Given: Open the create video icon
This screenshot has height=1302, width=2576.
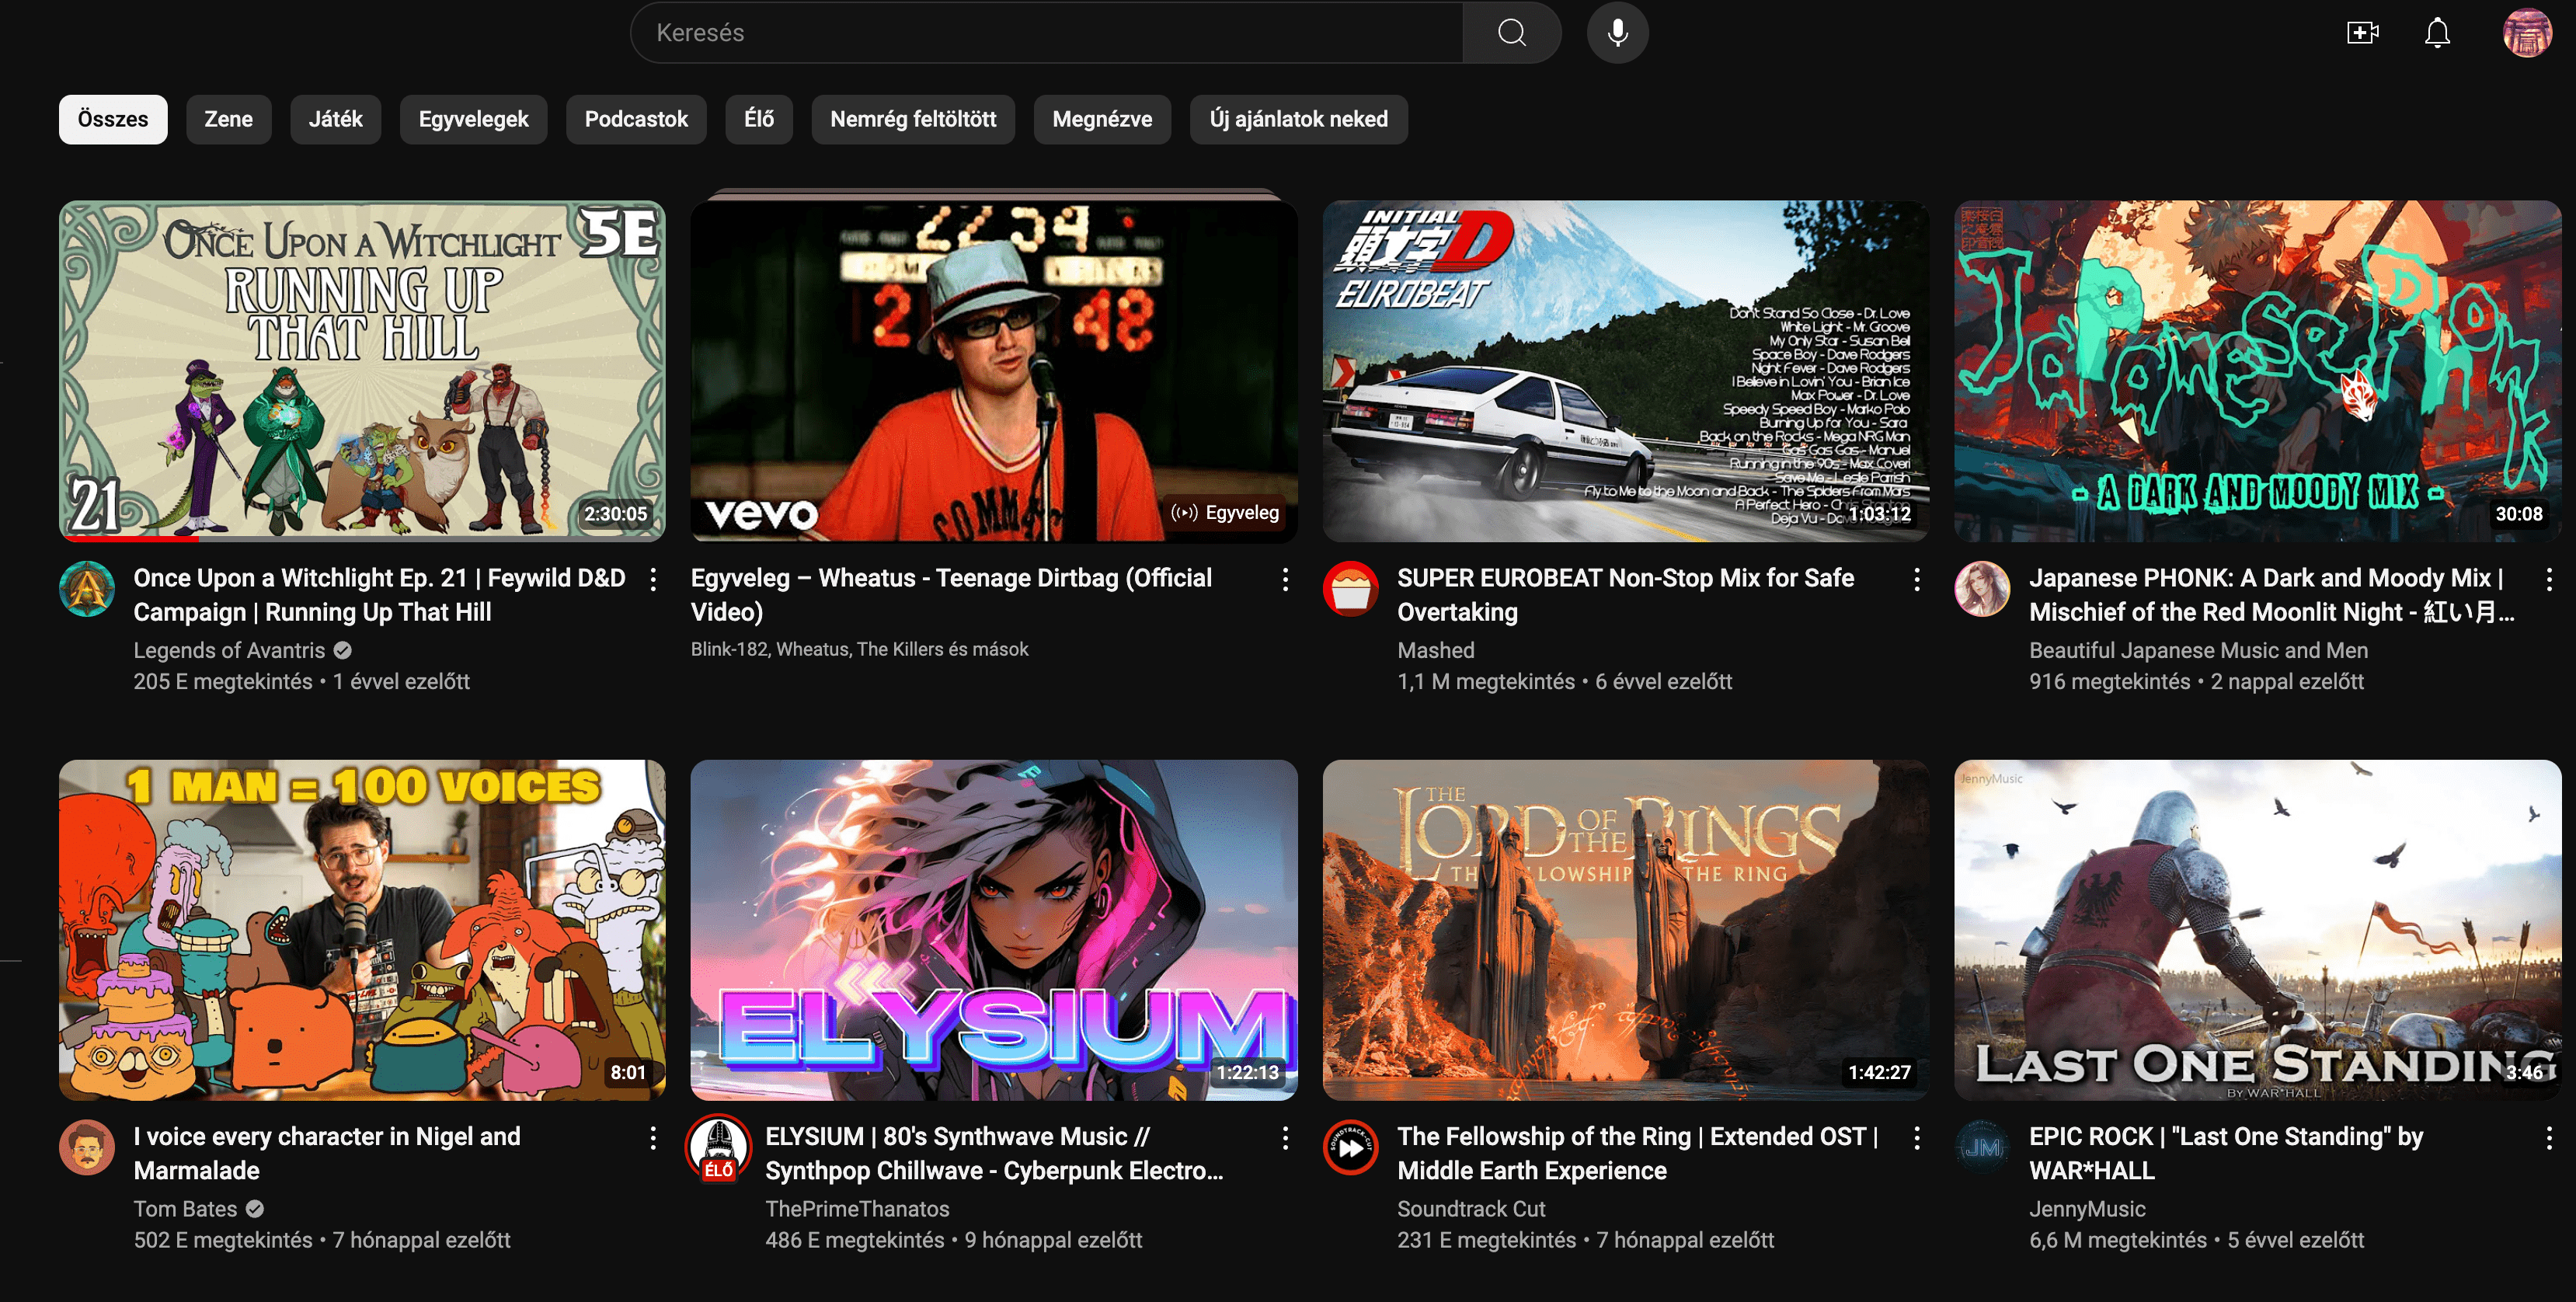Looking at the screenshot, I should (x=2362, y=33).
